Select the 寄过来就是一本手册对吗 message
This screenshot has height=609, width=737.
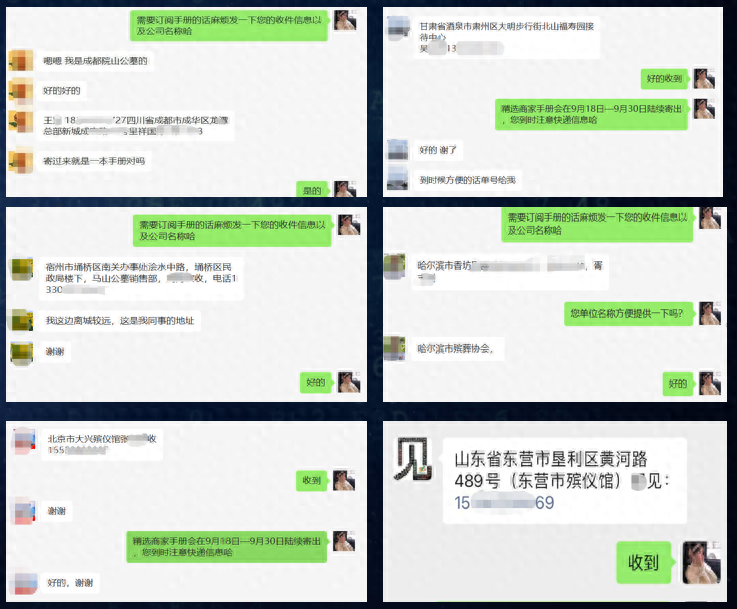click(94, 161)
